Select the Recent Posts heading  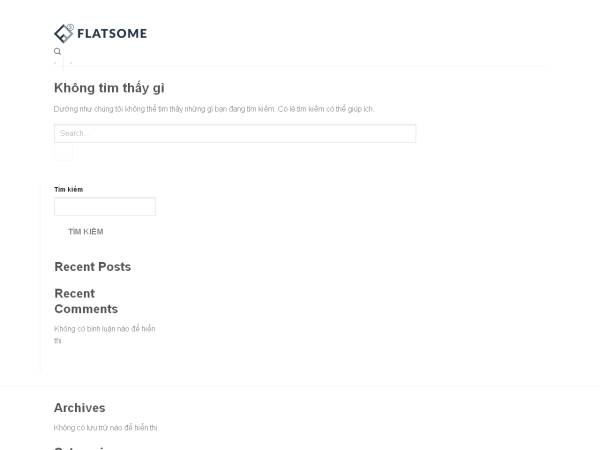[92, 267]
